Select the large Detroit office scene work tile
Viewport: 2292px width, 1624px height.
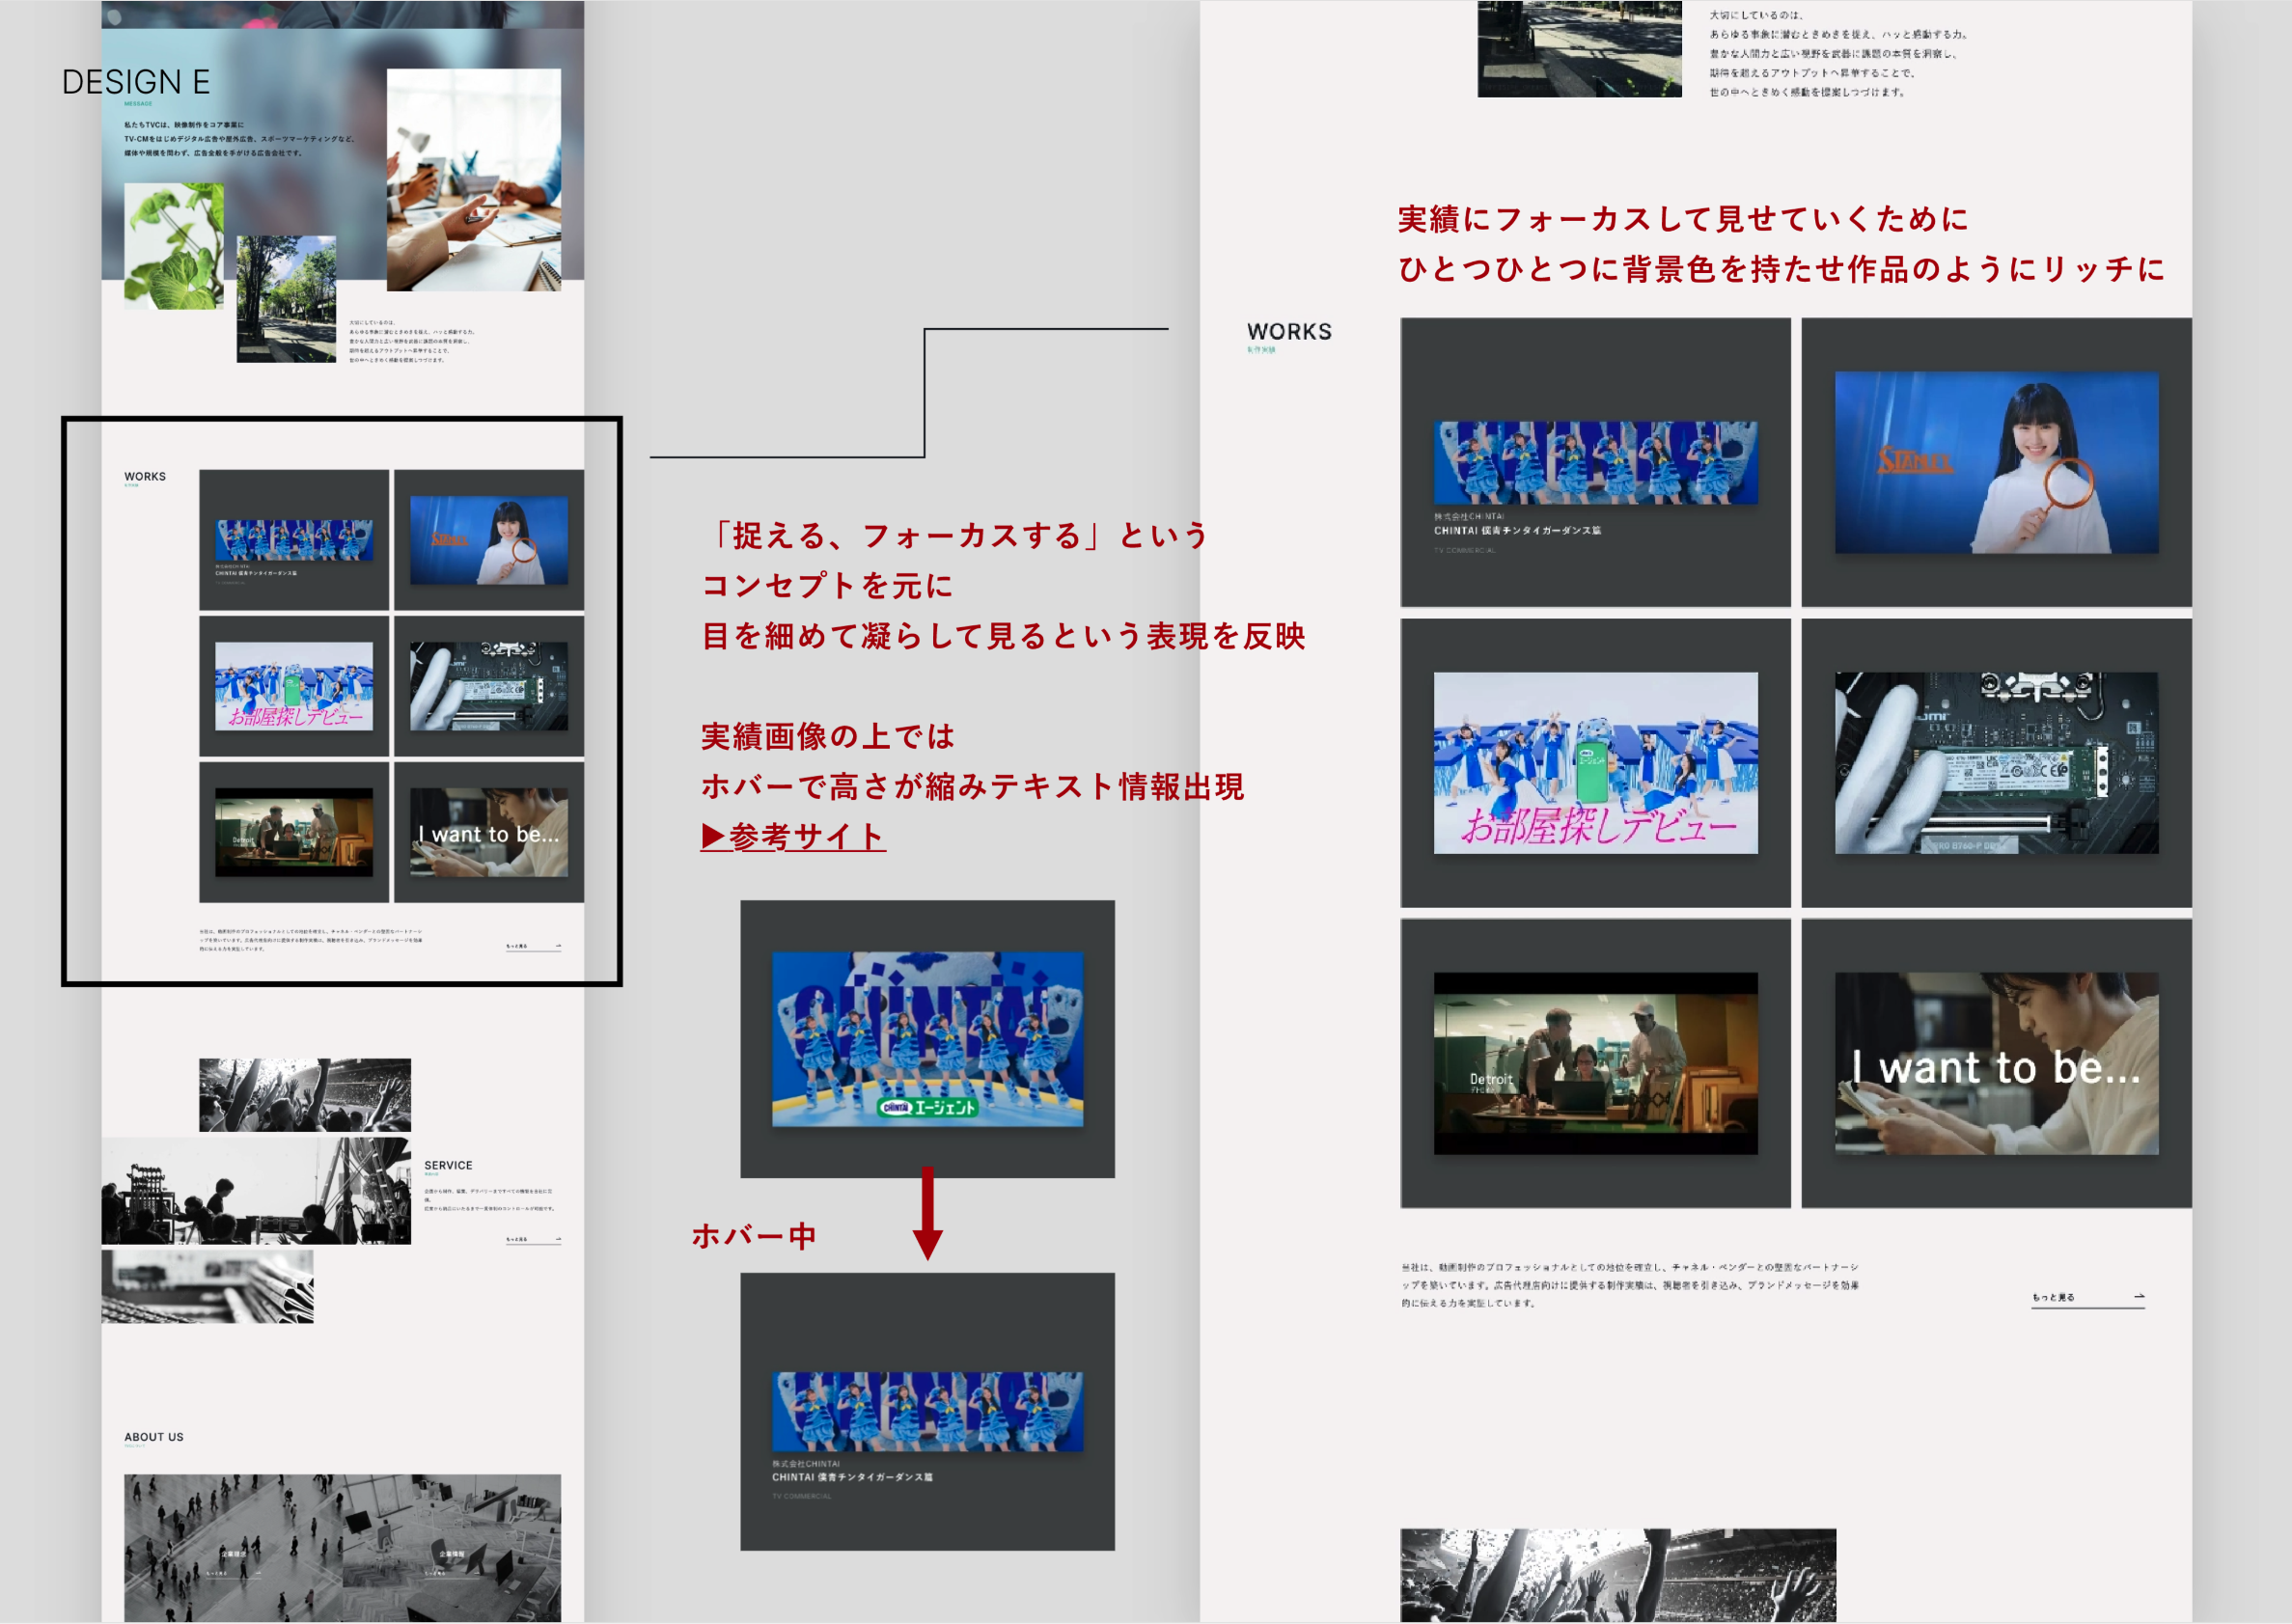(x=1595, y=1063)
